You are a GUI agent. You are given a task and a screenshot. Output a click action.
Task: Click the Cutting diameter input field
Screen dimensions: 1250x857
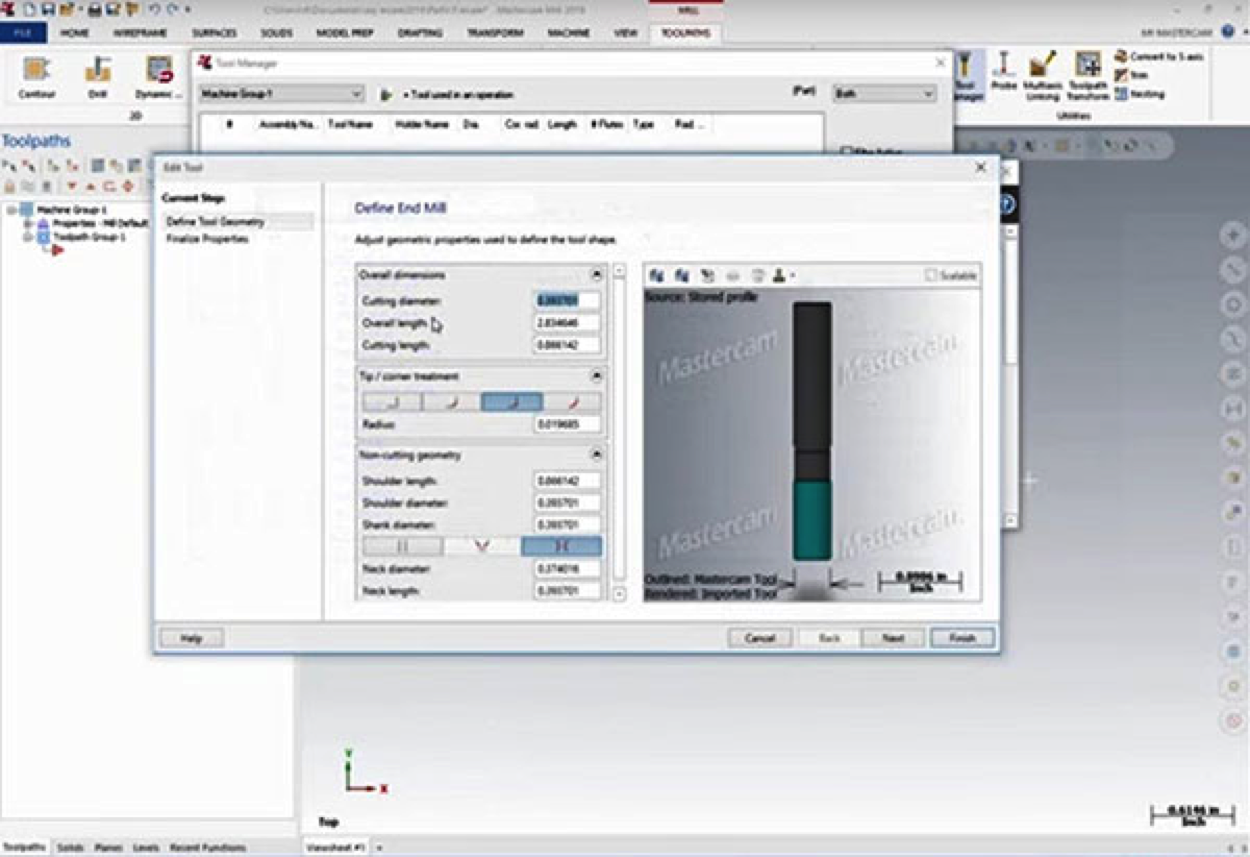(568, 301)
